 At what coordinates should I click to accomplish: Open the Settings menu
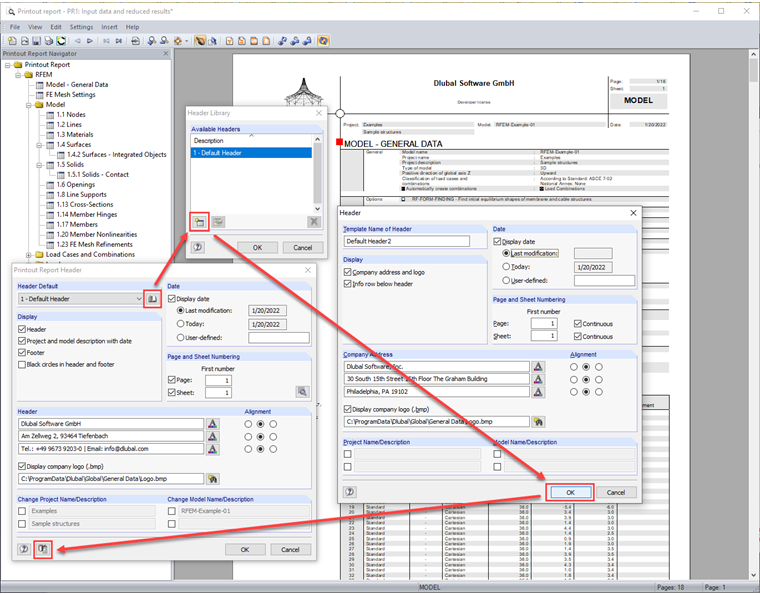pos(81,27)
